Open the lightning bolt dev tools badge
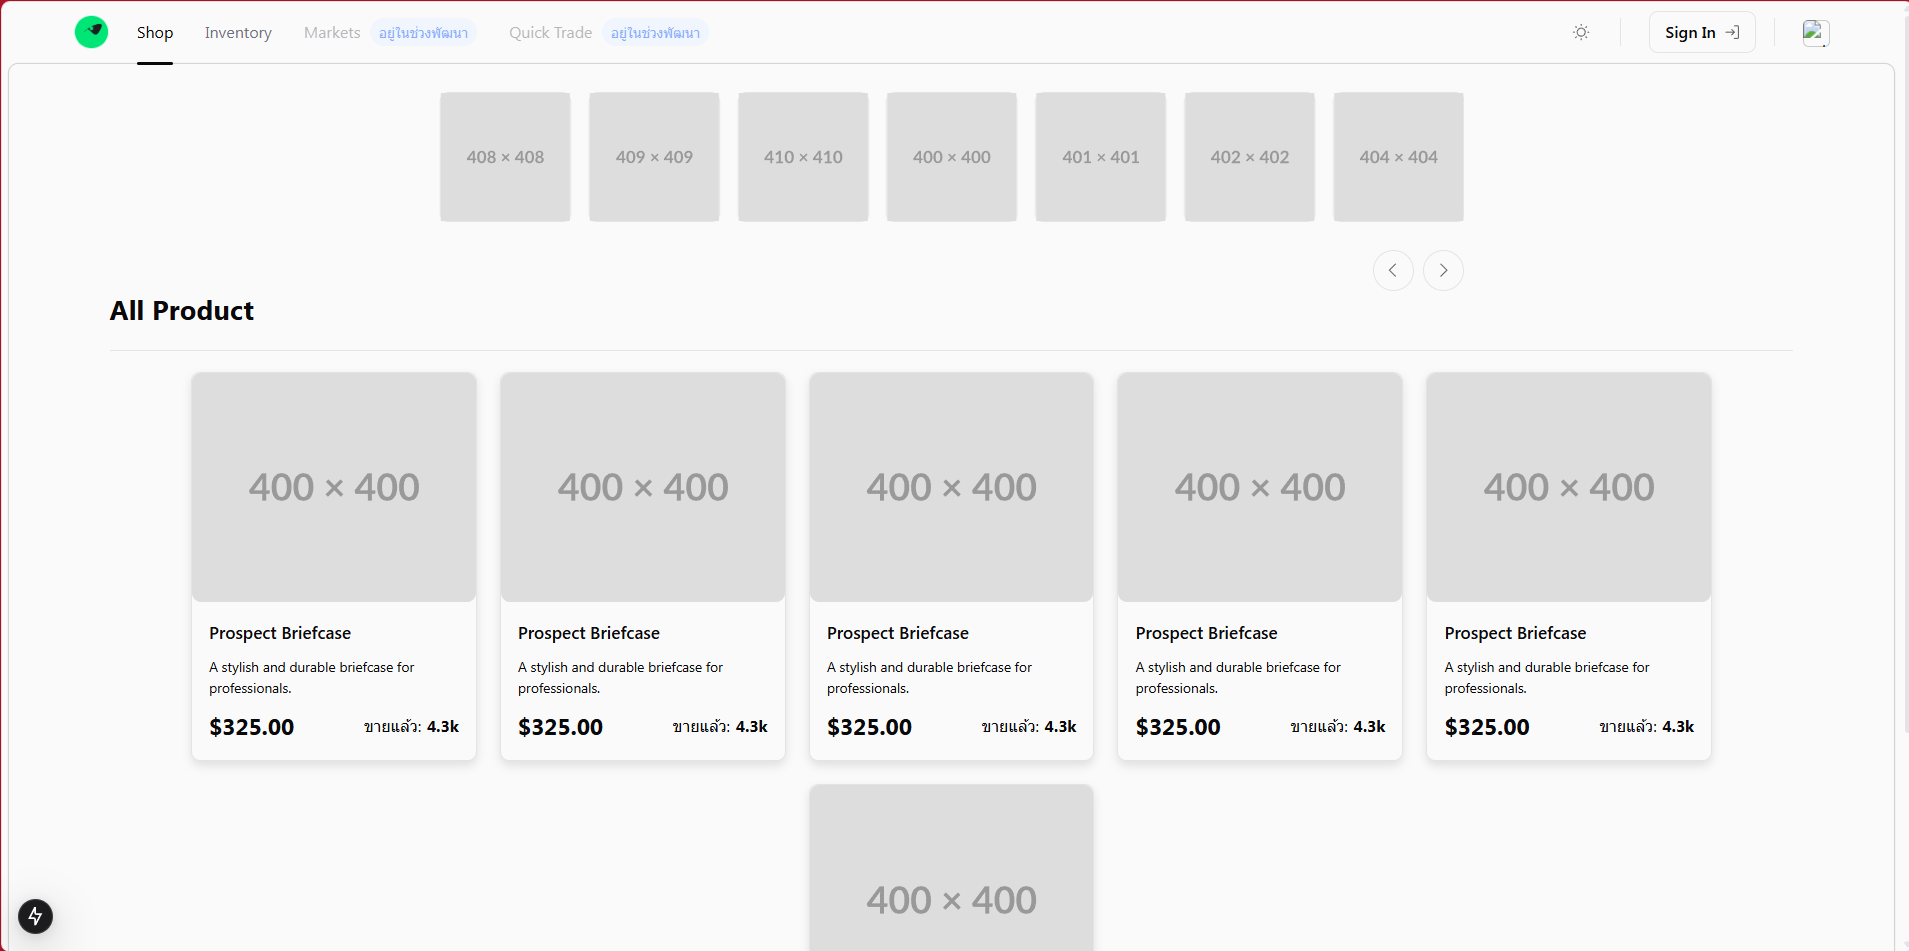The image size is (1909, 951). click(x=35, y=916)
